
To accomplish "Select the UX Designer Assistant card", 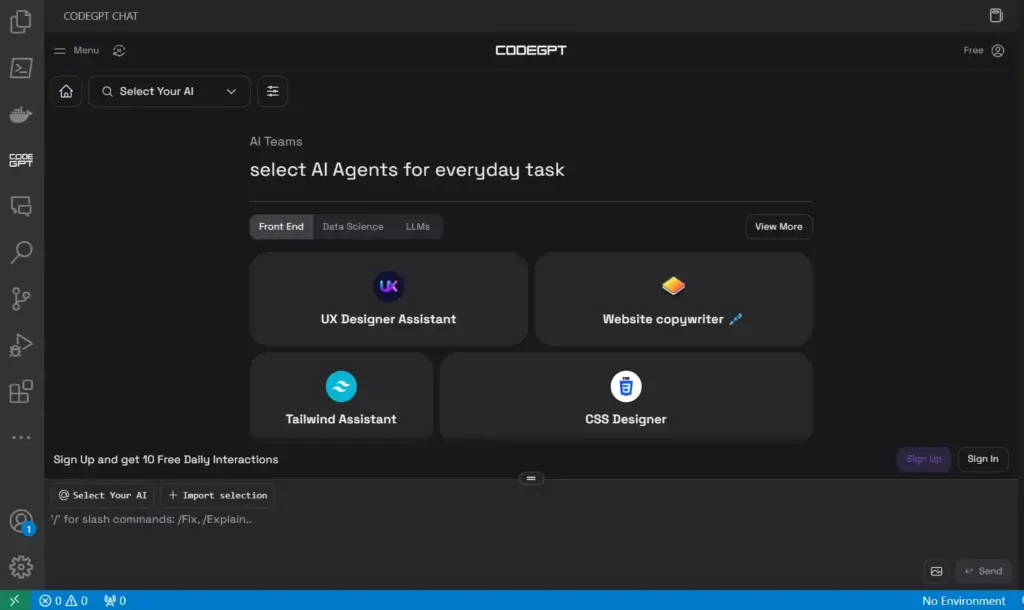I will click(x=389, y=299).
